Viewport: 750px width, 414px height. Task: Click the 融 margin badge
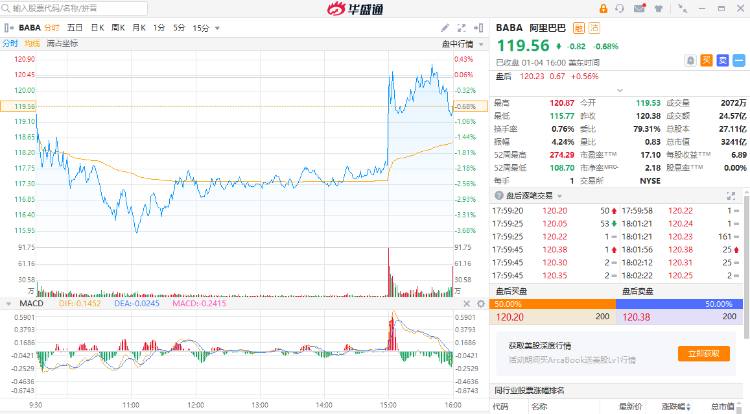[x=579, y=28]
